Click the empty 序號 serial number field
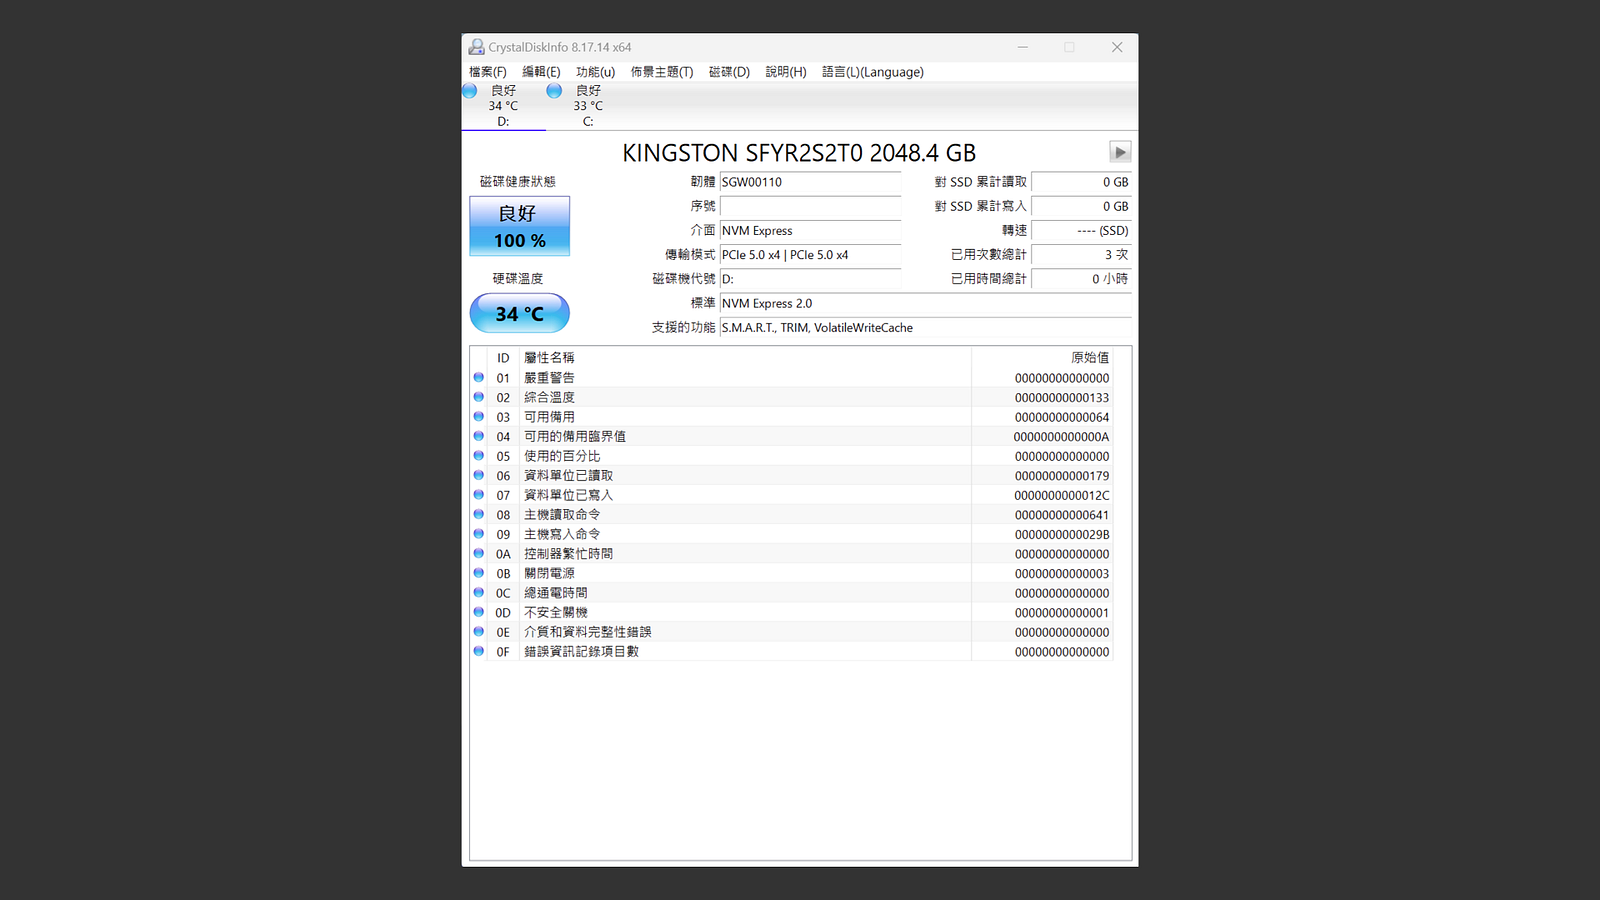The image size is (1600, 900). pyautogui.click(x=810, y=206)
